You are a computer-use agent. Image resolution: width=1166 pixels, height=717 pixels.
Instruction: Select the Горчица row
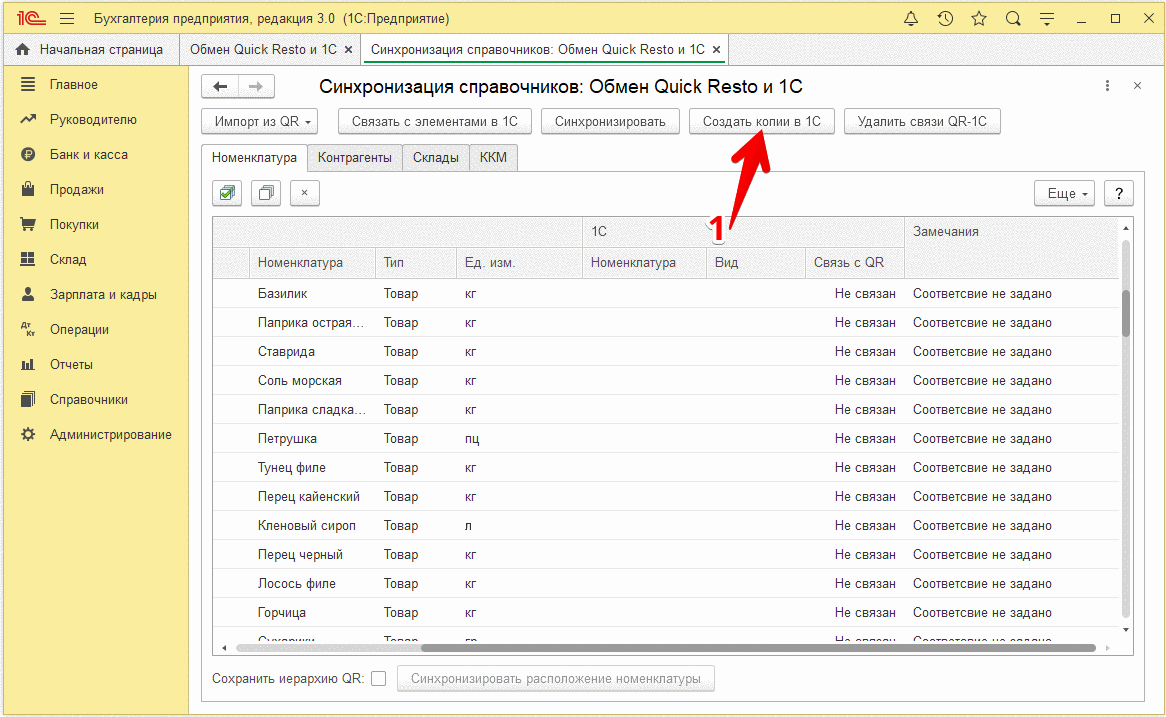666,613
